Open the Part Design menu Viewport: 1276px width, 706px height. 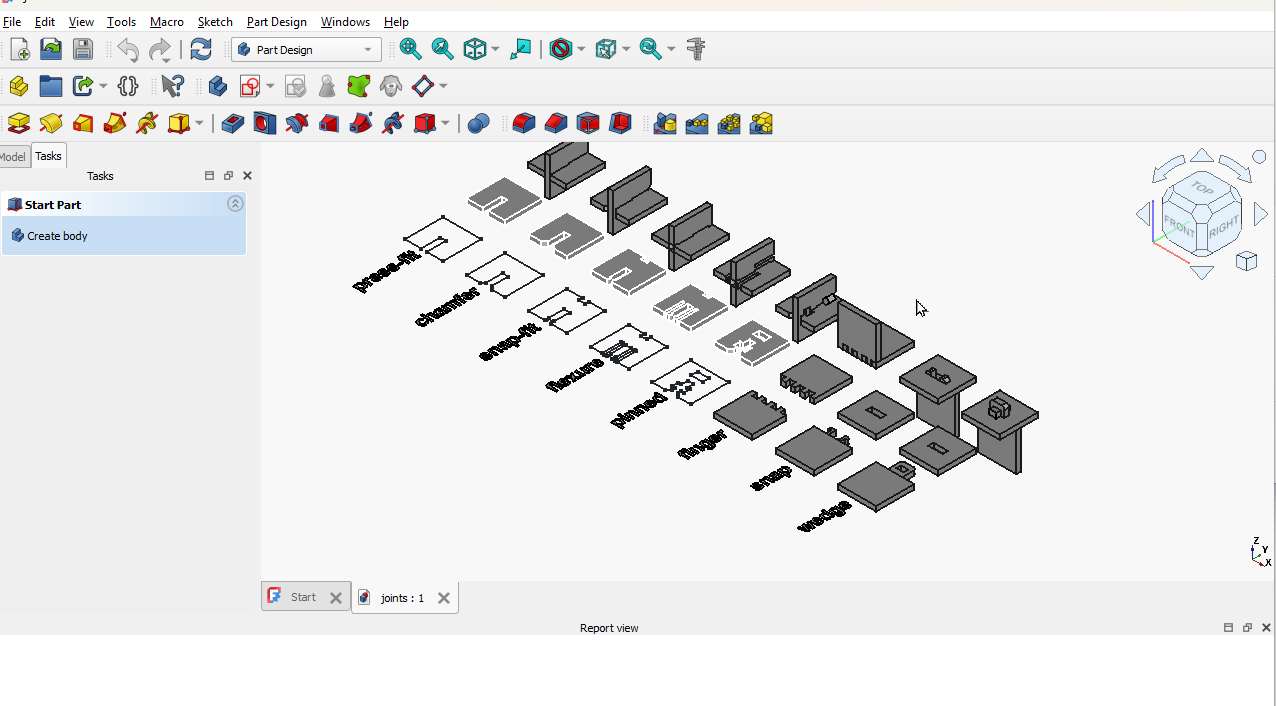(277, 21)
